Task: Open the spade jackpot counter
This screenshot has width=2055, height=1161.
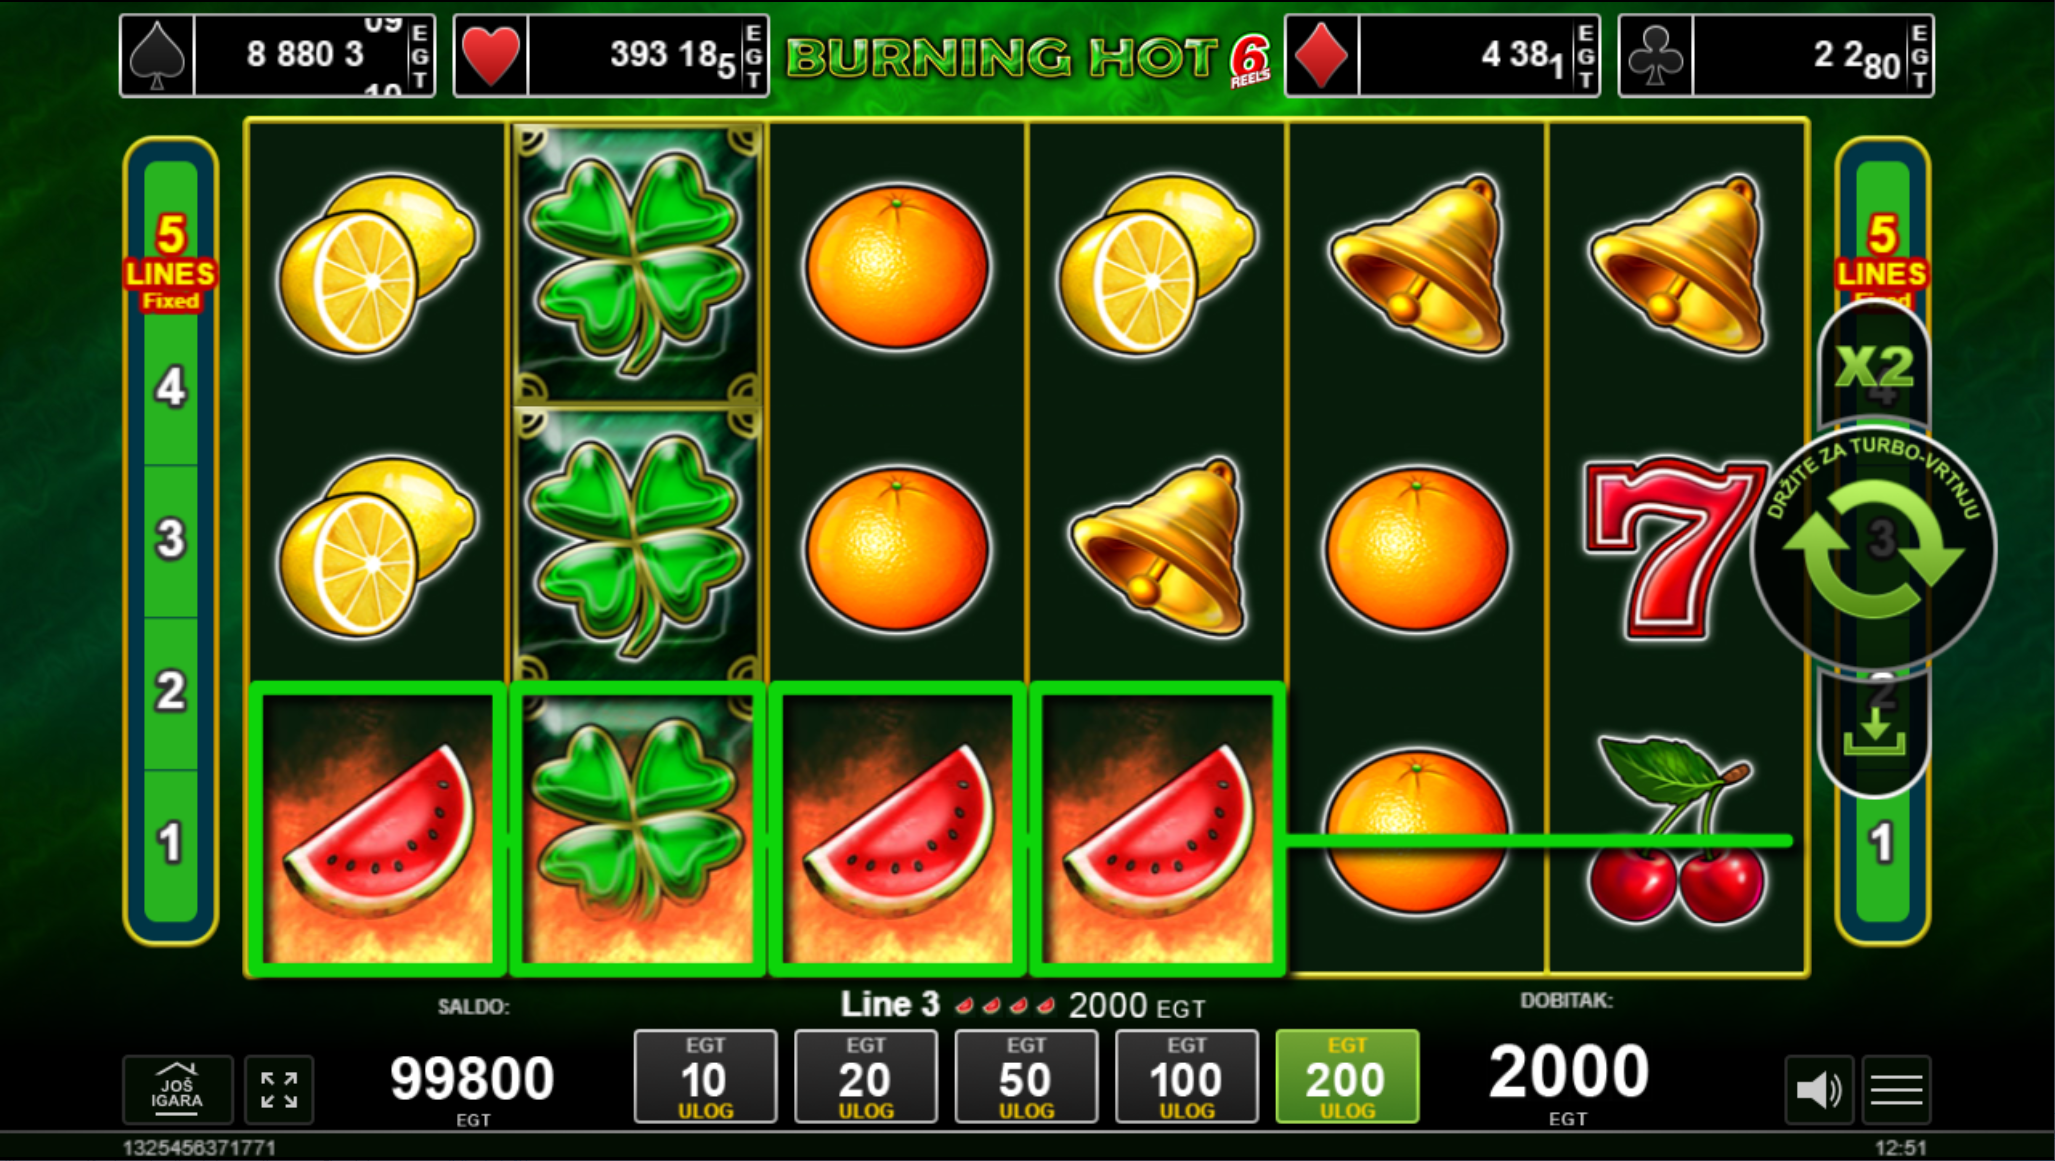Action: pyautogui.click(x=277, y=56)
